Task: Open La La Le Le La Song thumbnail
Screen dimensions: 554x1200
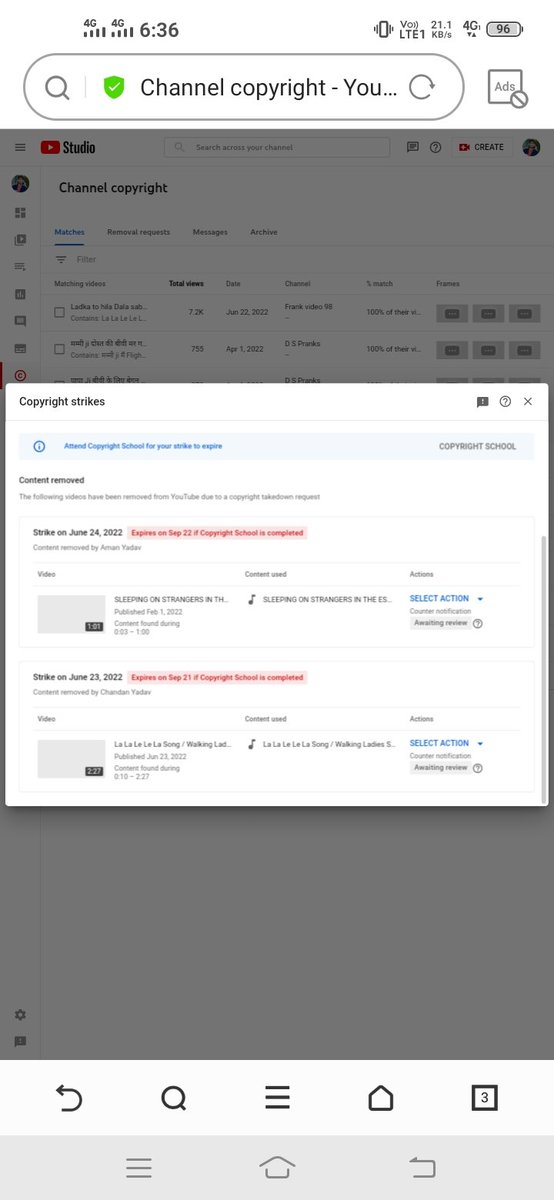Action: coord(71,759)
